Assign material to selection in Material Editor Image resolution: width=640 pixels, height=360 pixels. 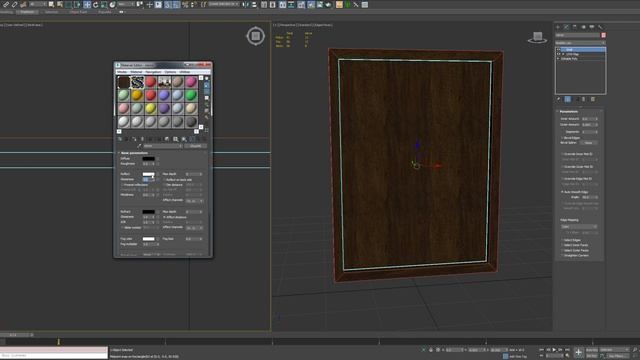click(x=134, y=139)
